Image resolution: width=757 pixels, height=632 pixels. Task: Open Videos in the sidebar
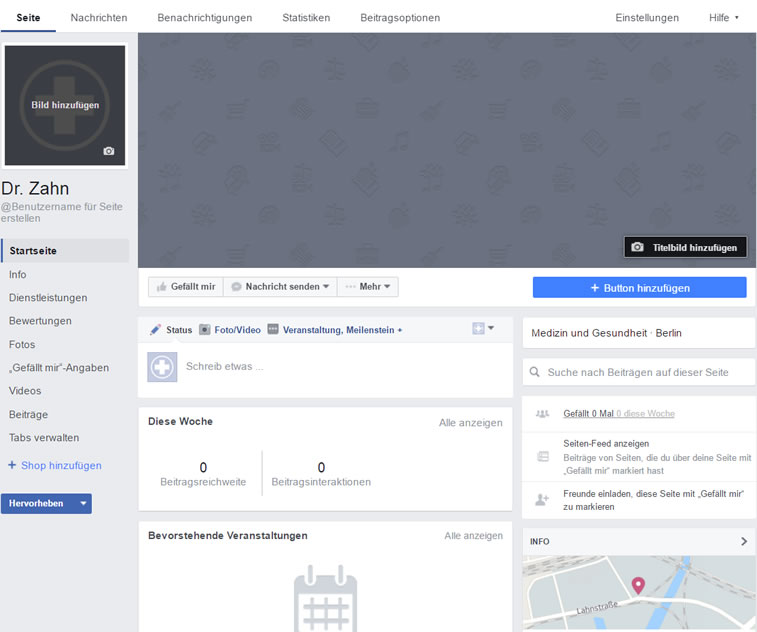point(25,391)
